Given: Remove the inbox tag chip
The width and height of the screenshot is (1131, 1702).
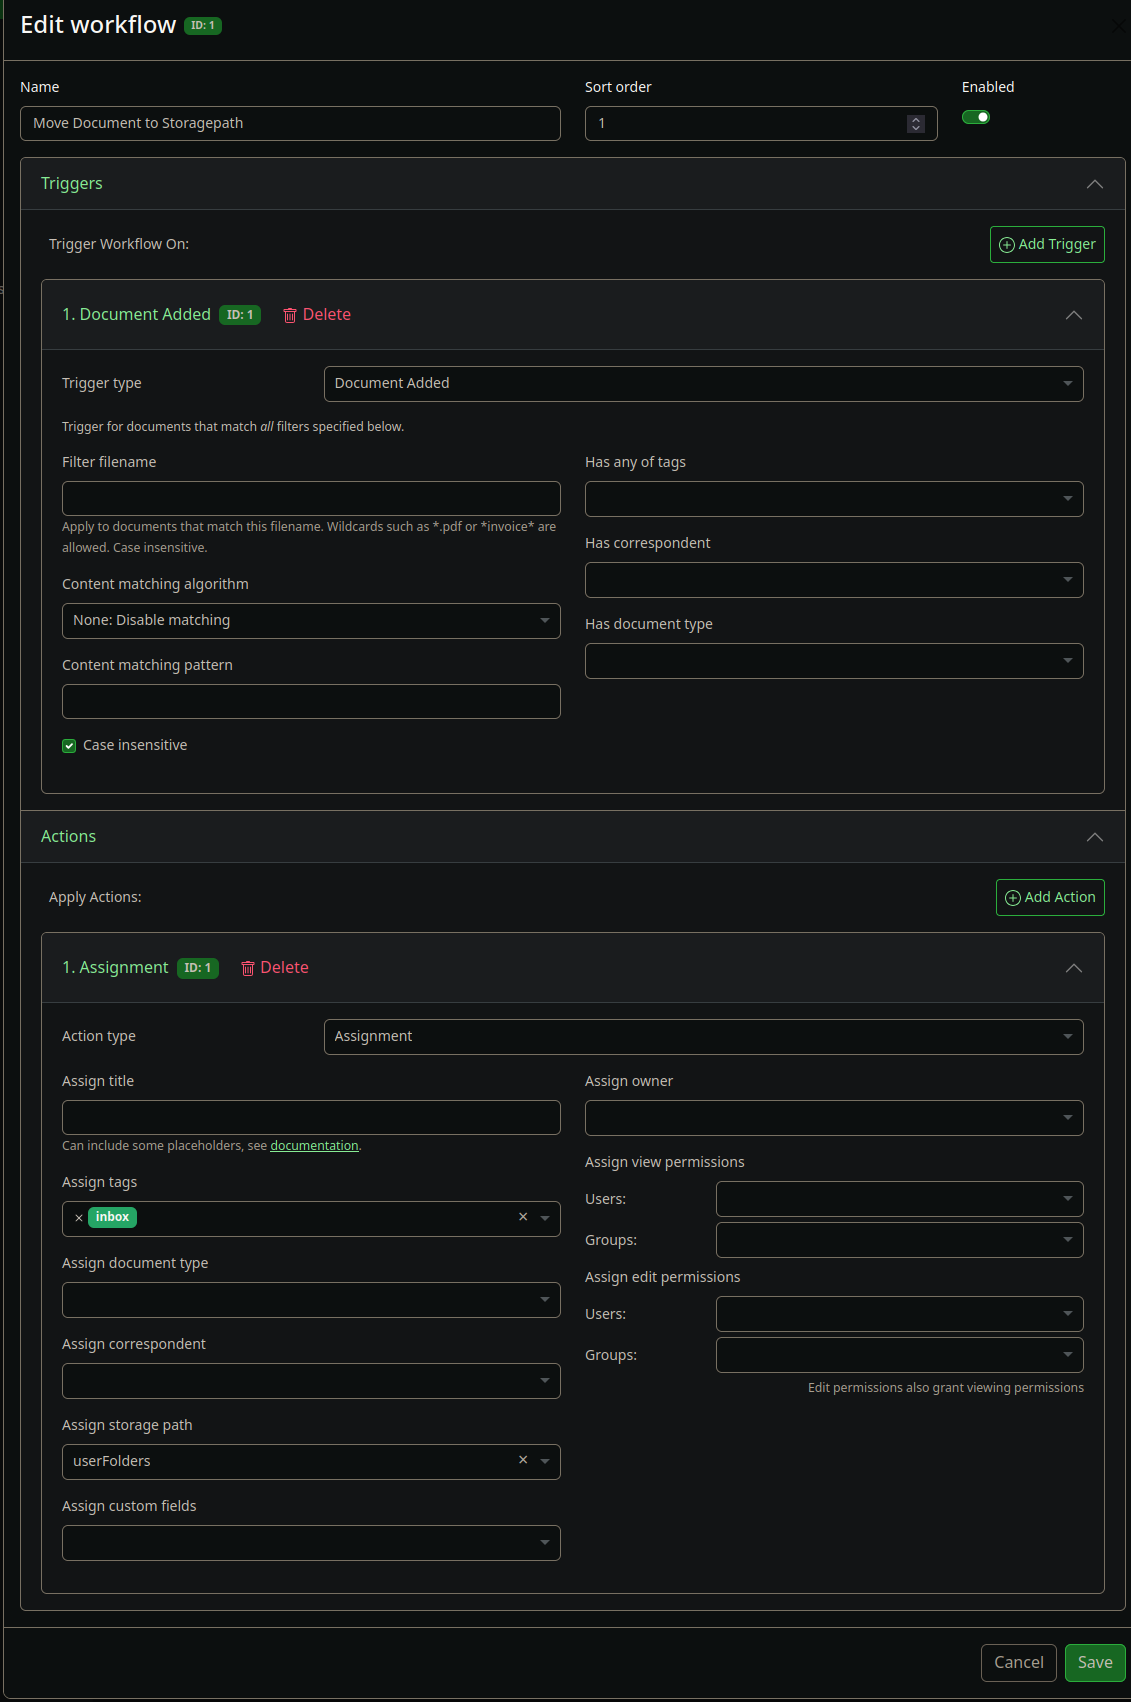Looking at the screenshot, I should click(79, 1218).
